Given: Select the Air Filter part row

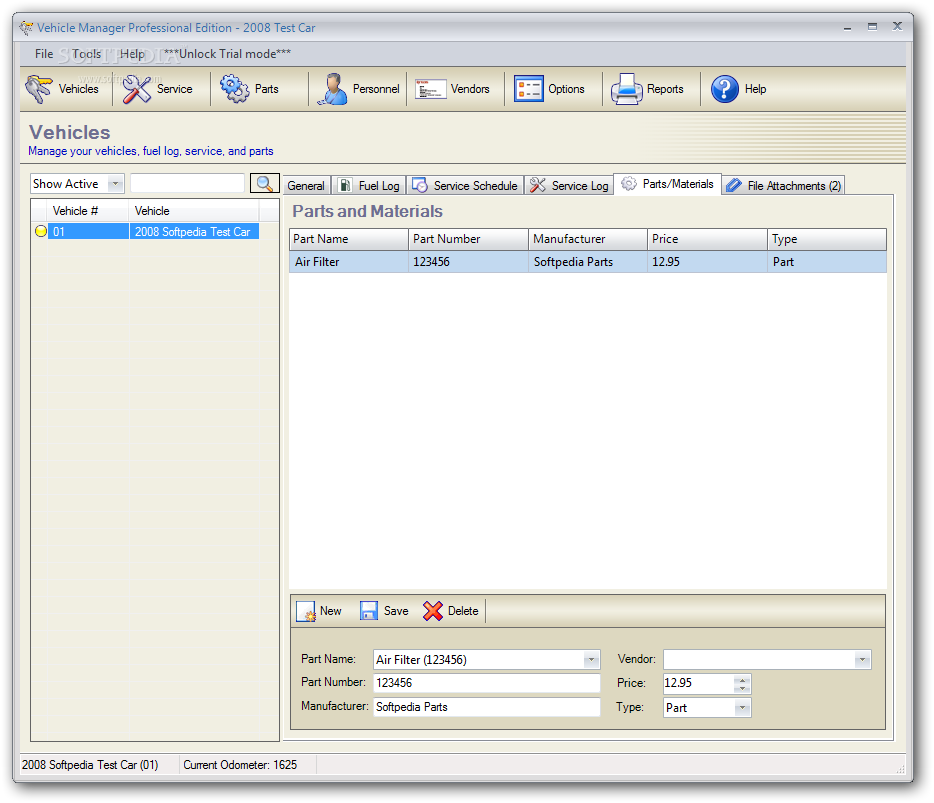Looking at the screenshot, I should 588,262.
